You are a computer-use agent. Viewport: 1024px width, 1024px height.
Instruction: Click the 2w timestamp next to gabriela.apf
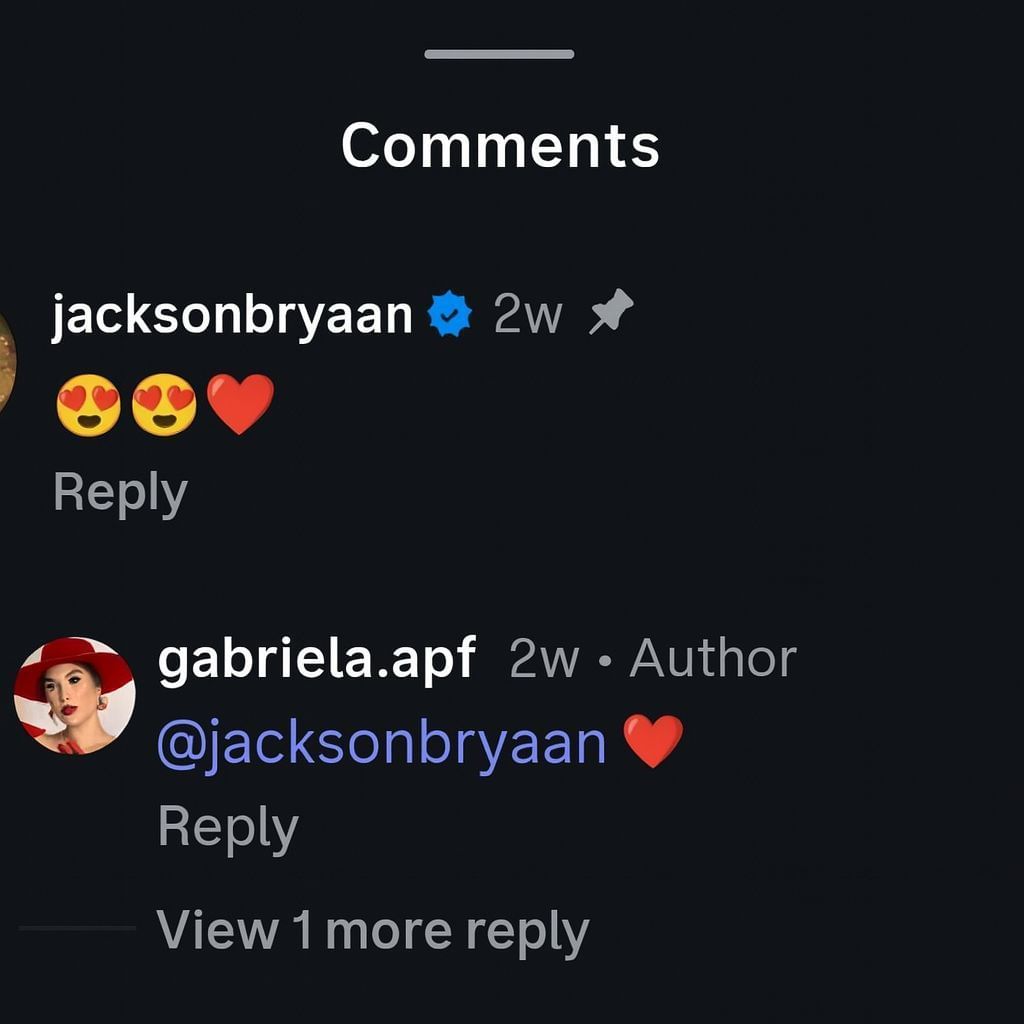543,658
